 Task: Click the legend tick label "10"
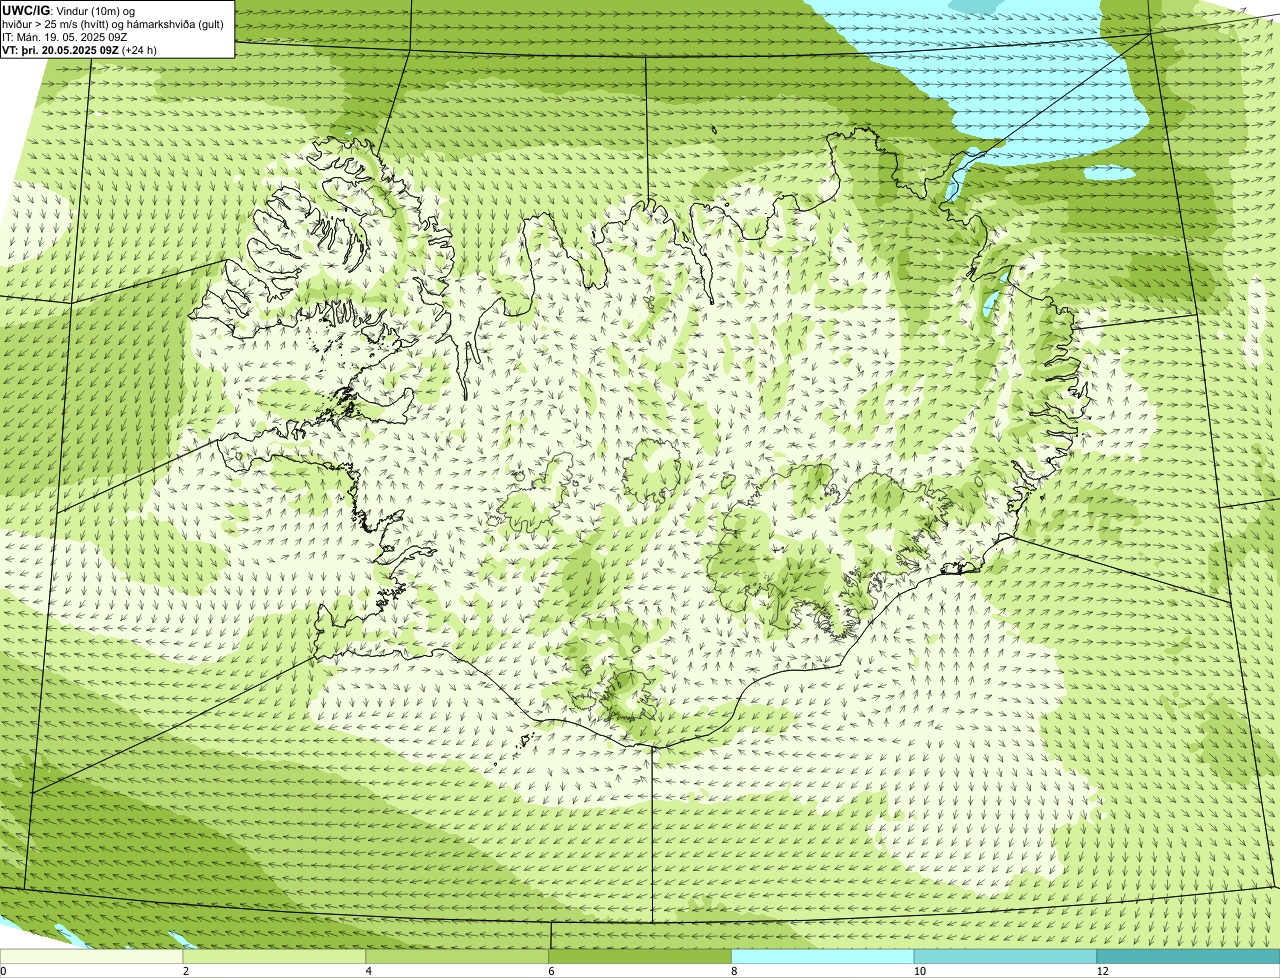pos(918,971)
